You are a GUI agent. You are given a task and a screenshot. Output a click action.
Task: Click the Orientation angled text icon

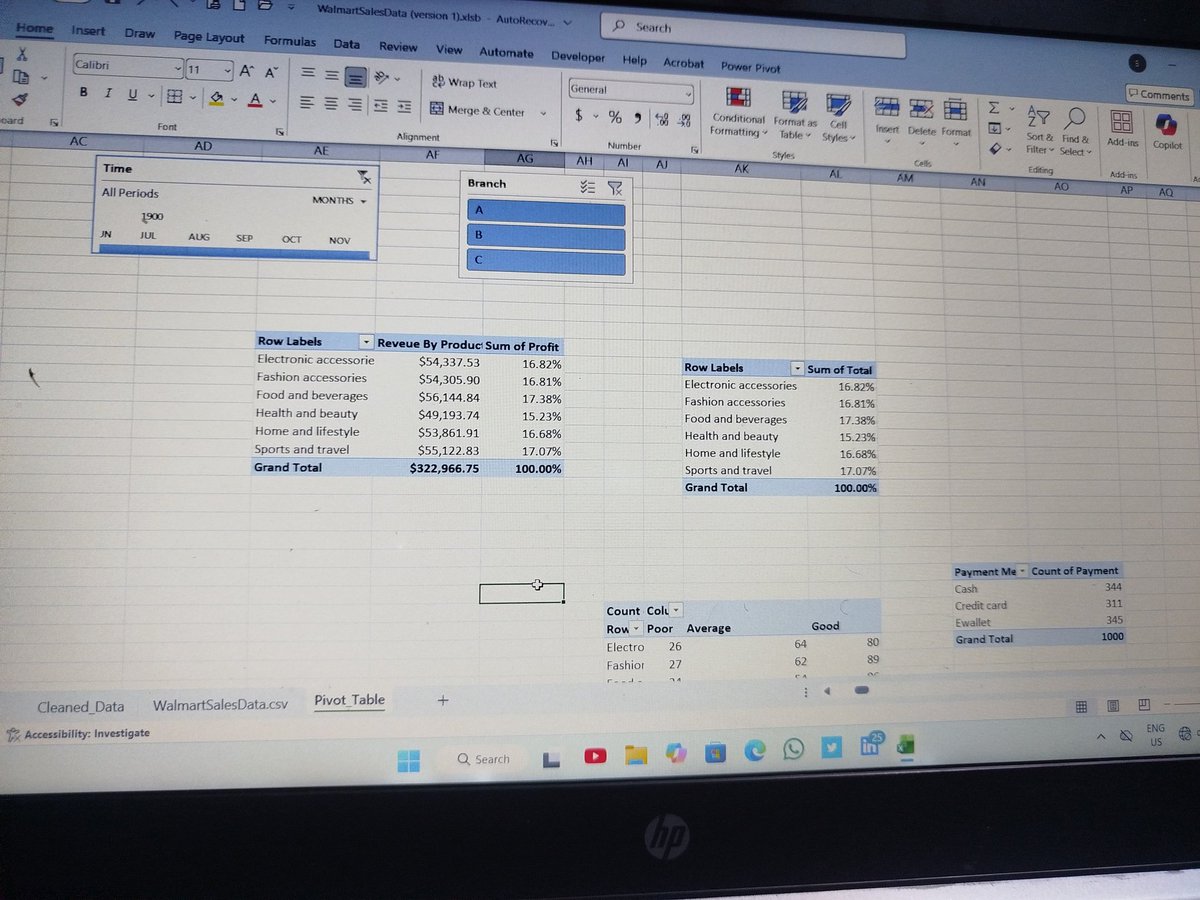pyautogui.click(x=383, y=77)
